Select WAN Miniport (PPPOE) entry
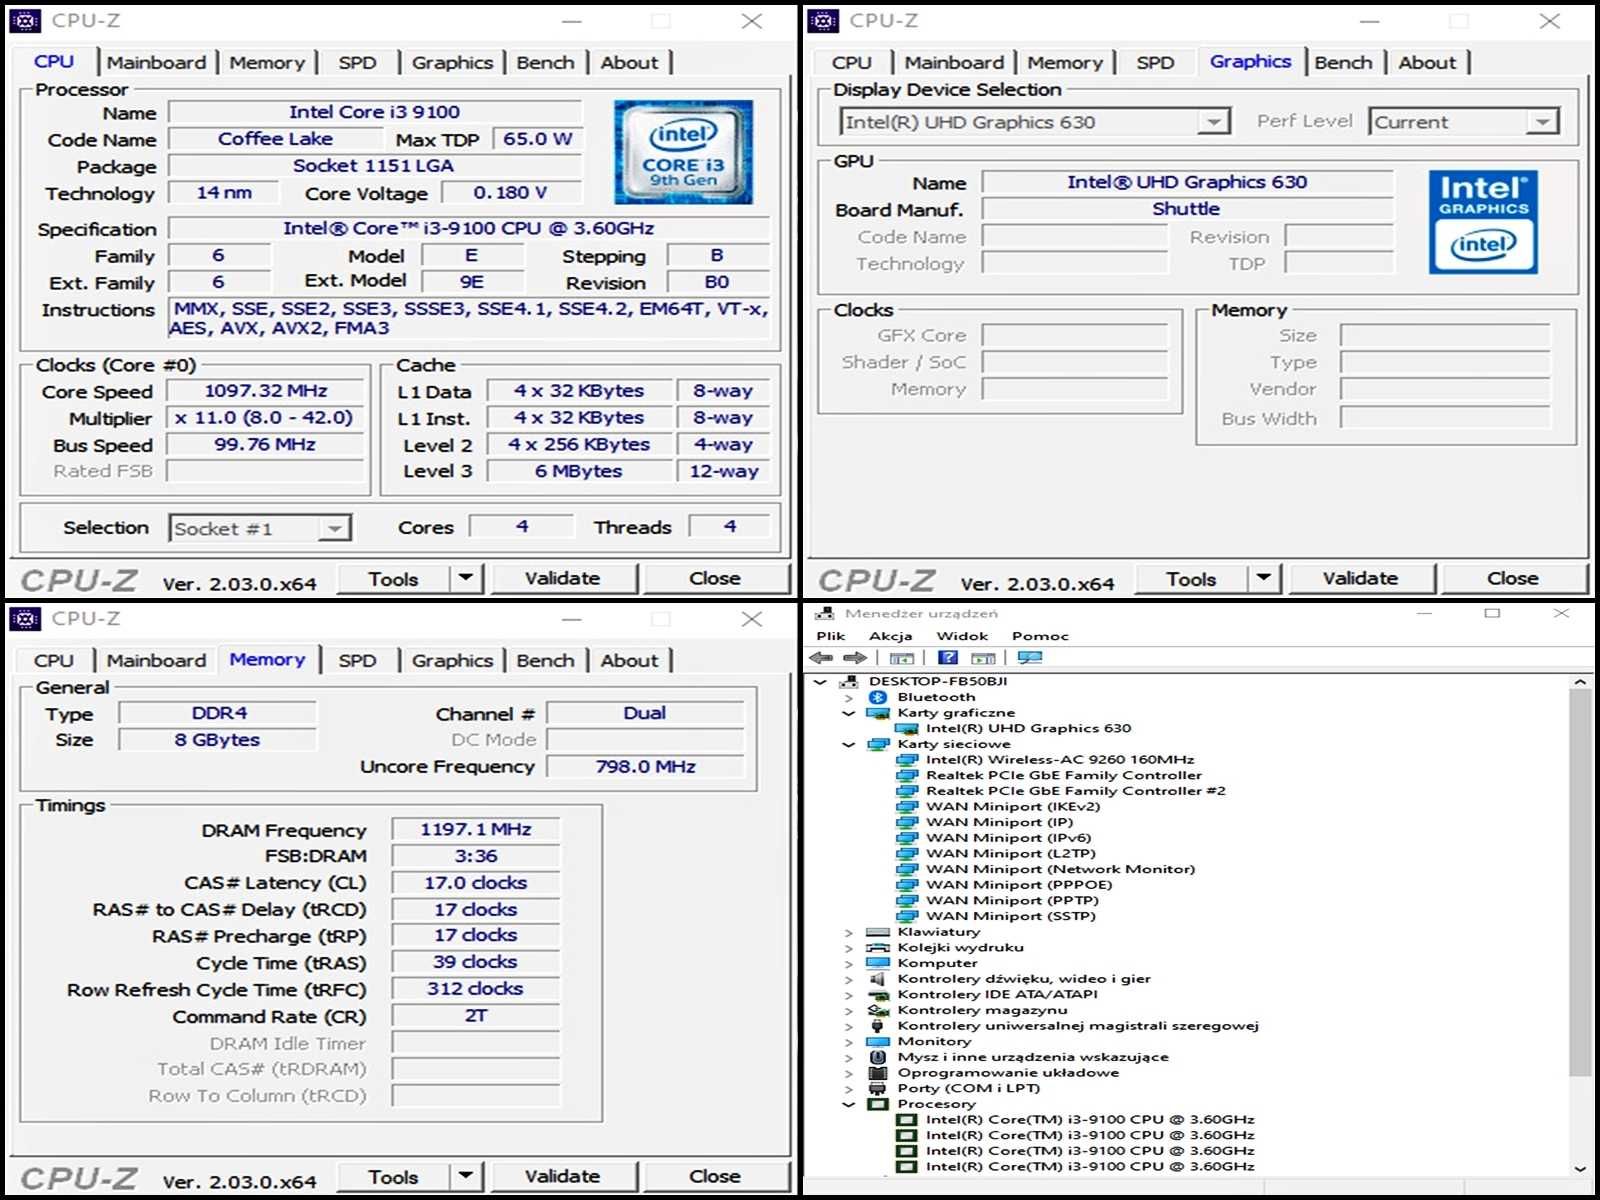 tap(1019, 885)
